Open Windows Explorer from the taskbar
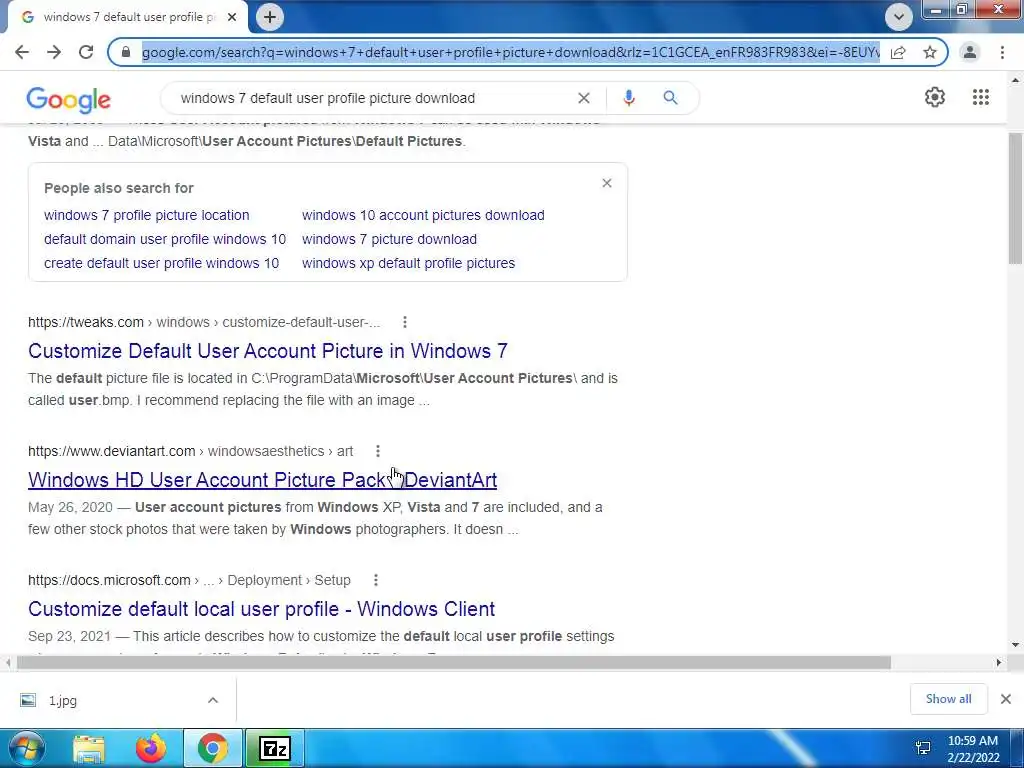The width and height of the screenshot is (1024, 768). click(x=89, y=748)
